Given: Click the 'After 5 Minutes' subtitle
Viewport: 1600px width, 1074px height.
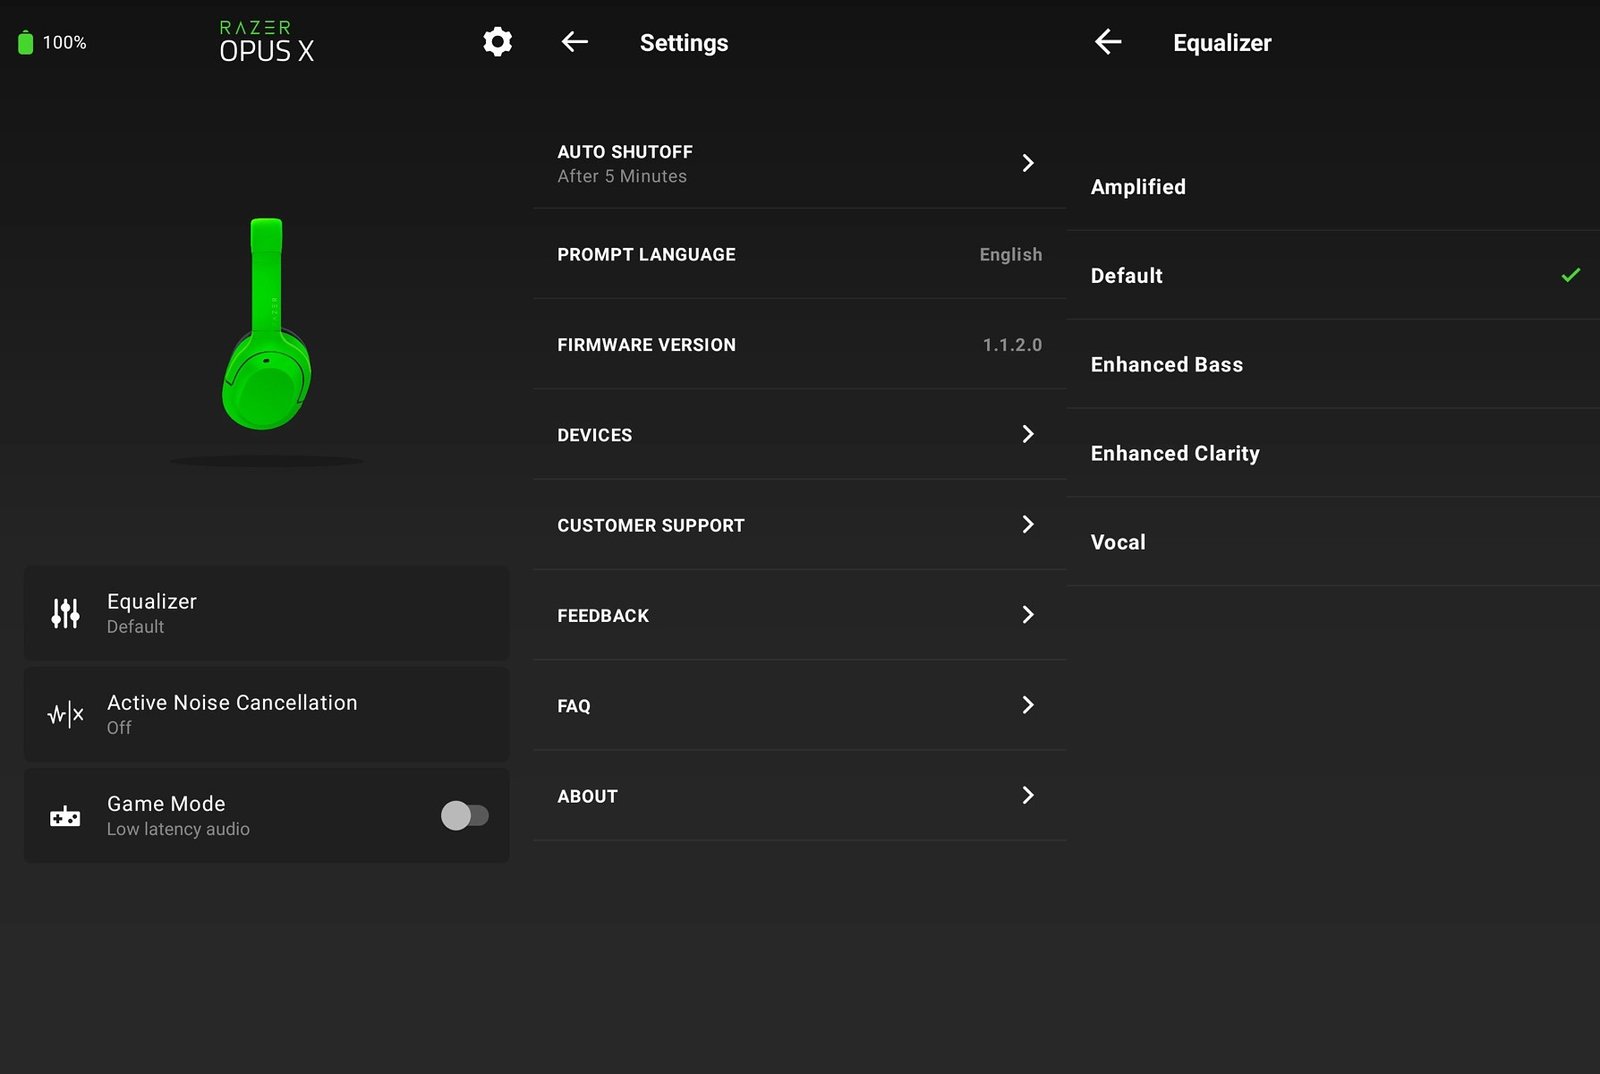Looking at the screenshot, I should (x=622, y=176).
